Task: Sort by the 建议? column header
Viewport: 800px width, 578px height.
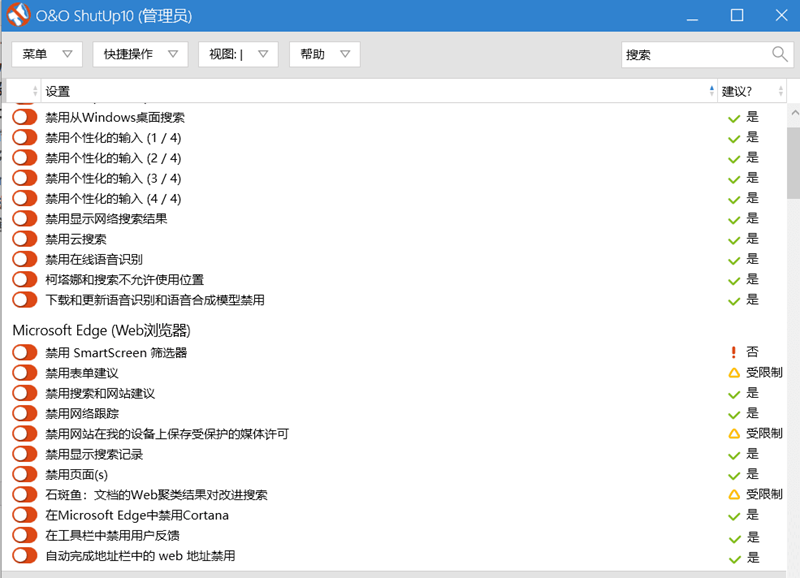Action: pos(752,91)
